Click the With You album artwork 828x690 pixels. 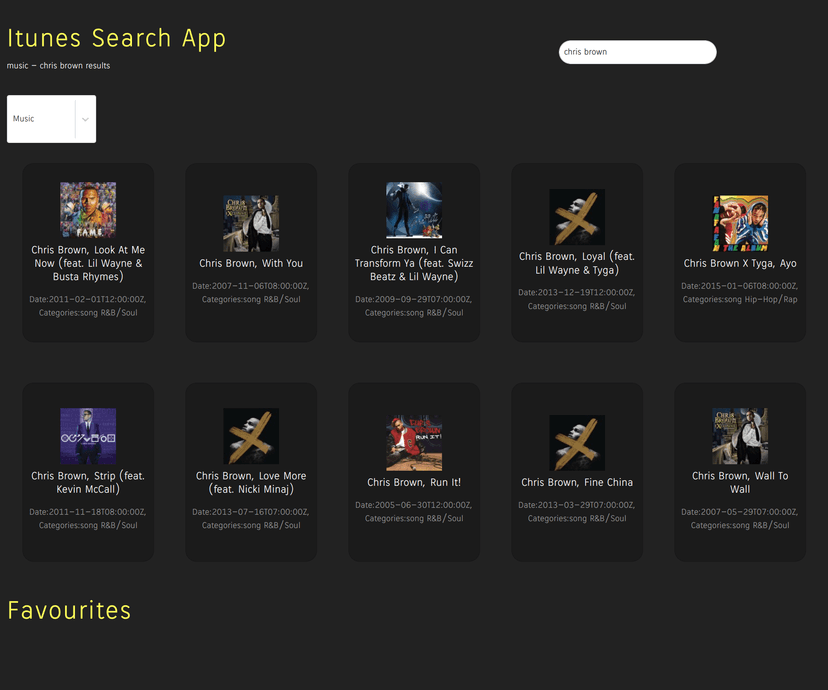click(x=251, y=223)
